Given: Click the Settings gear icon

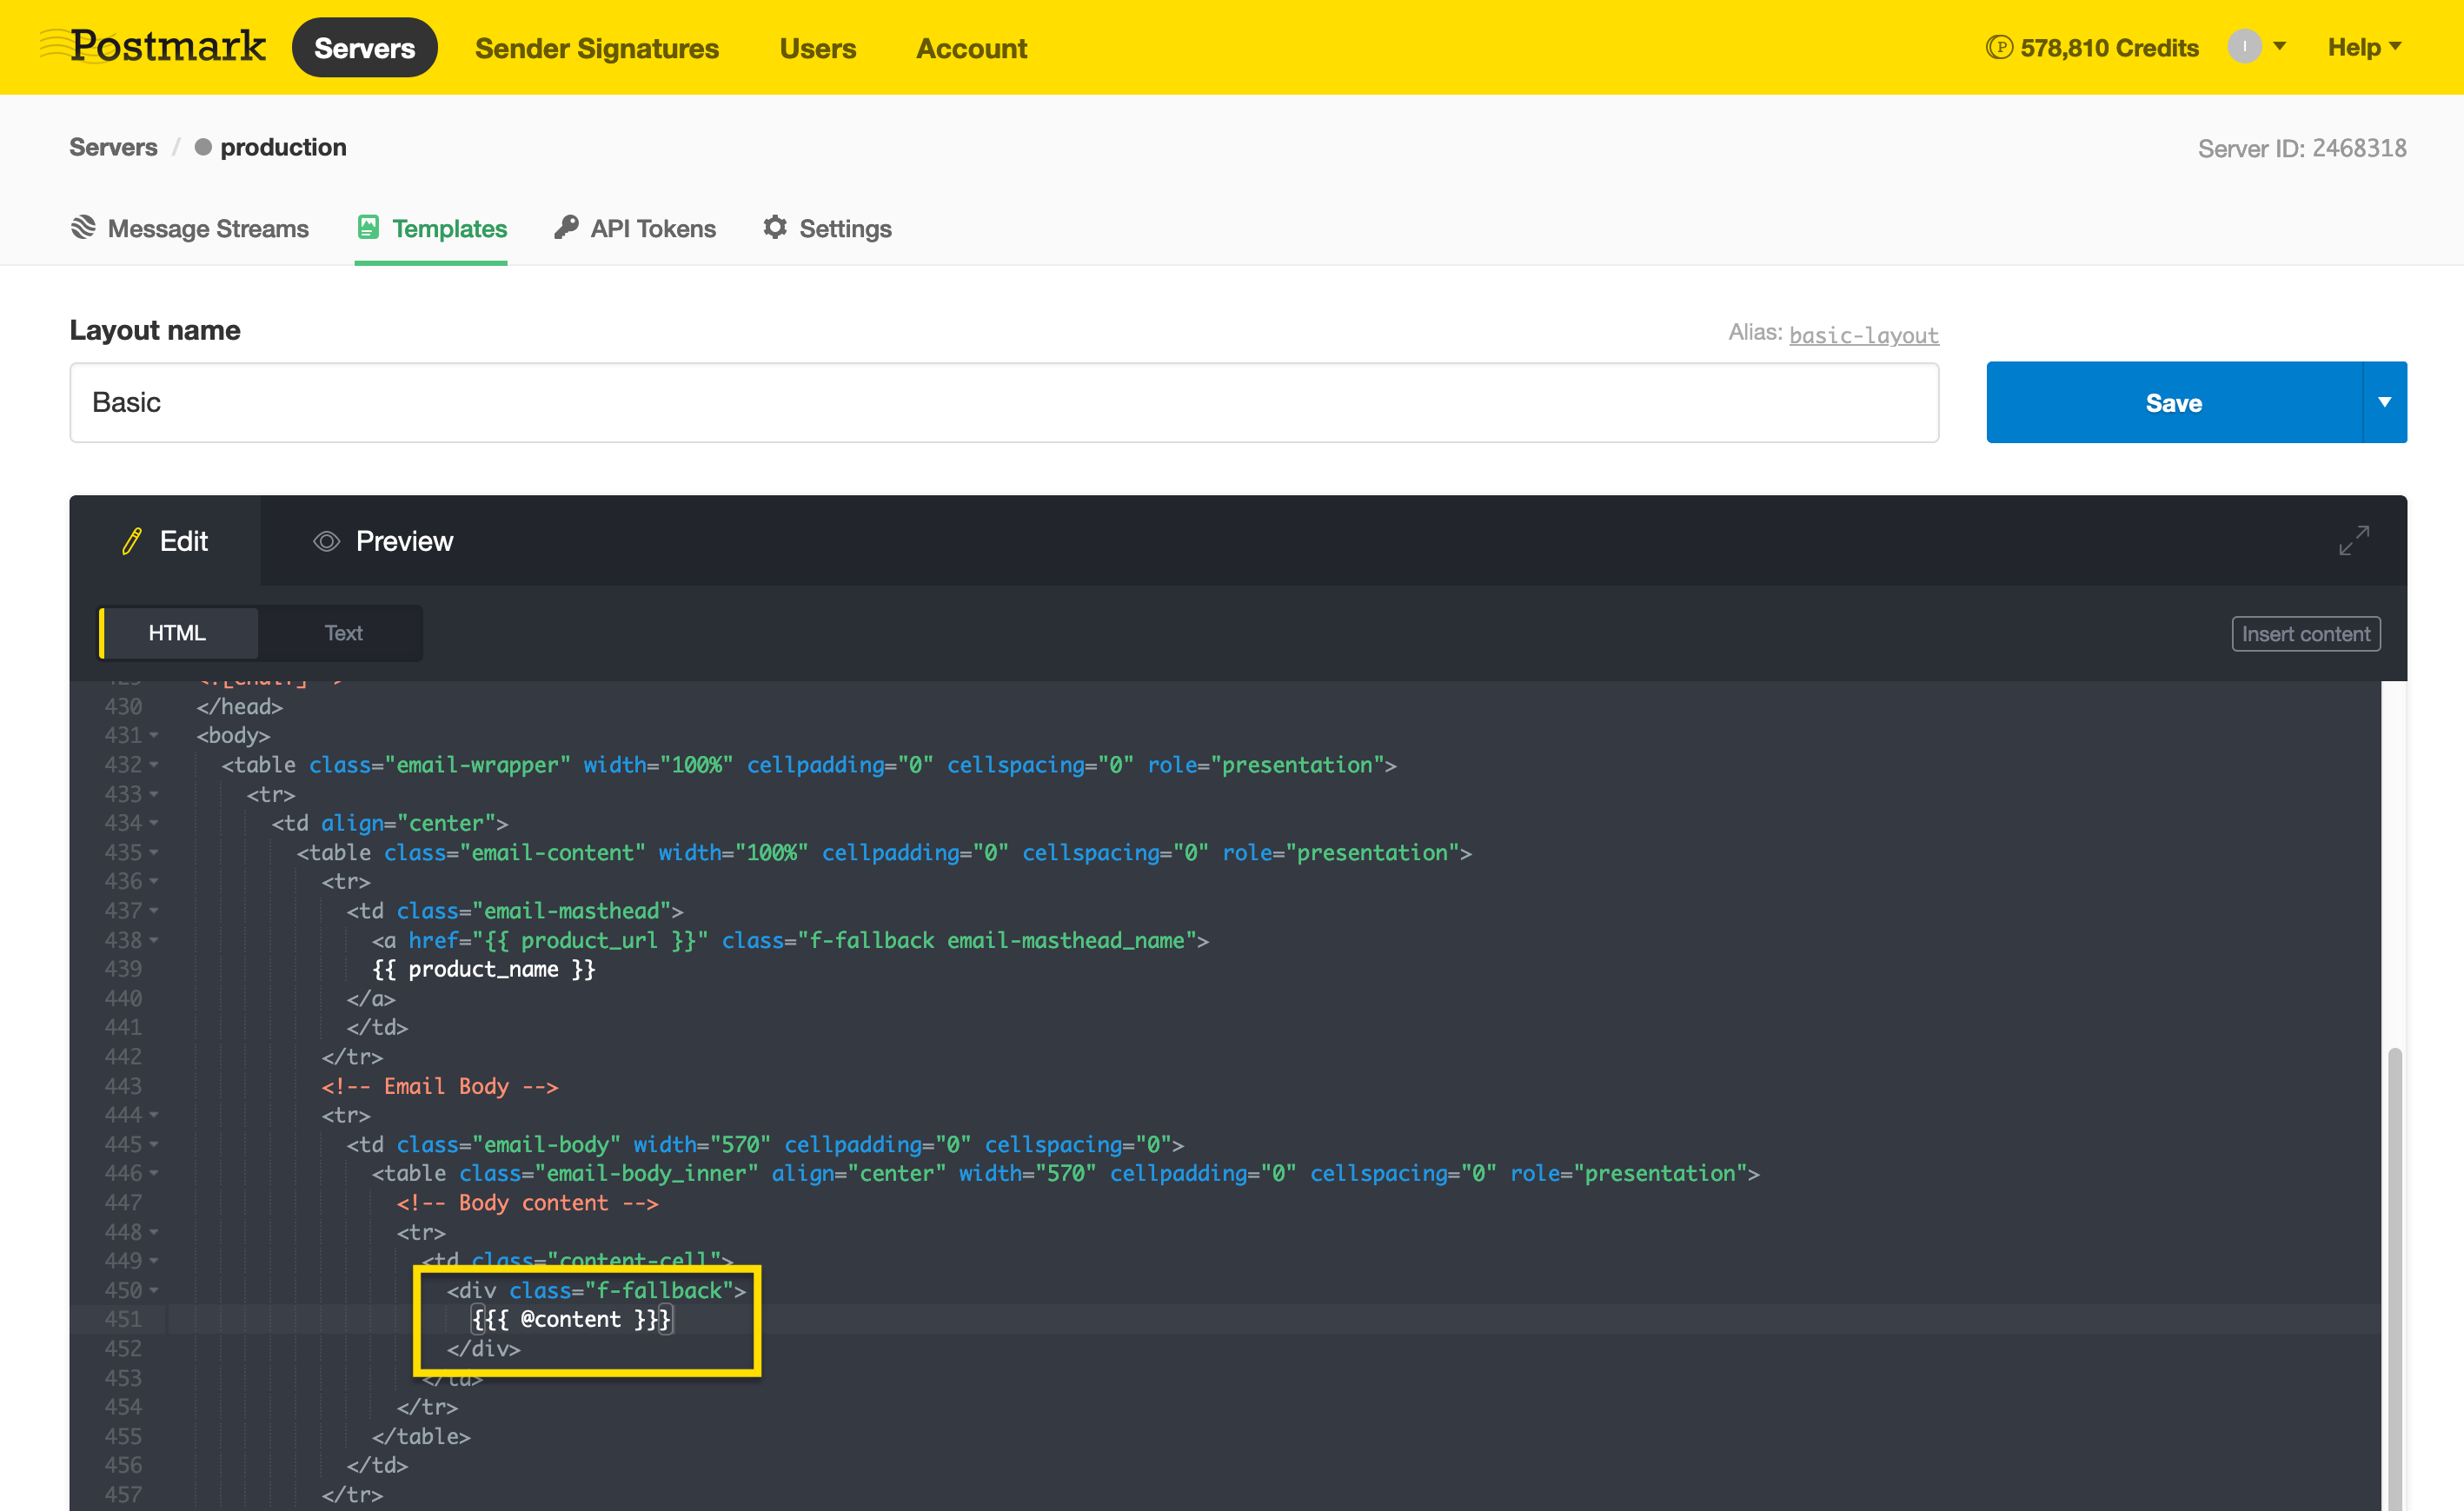Looking at the screenshot, I should tap(775, 227).
